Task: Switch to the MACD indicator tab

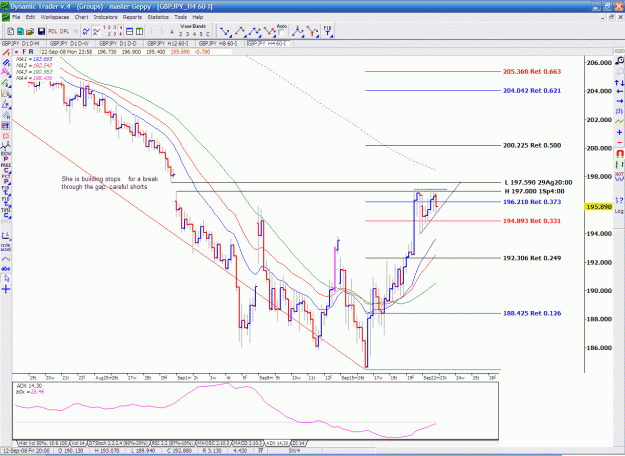Action: 248,443
